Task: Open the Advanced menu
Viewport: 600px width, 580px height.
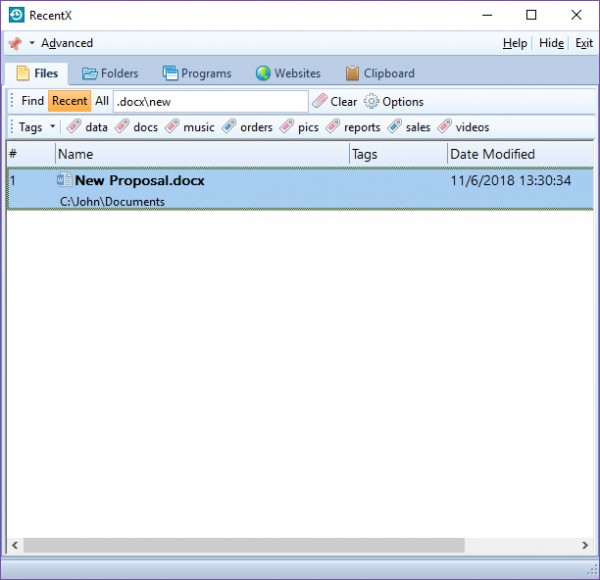Action: (67, 43)
